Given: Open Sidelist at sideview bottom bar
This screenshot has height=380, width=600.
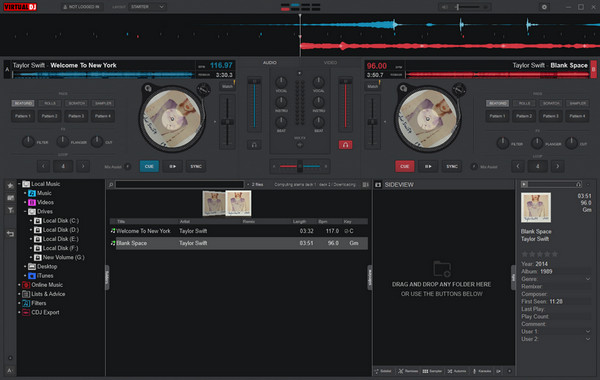Looking at the screenshot, I should [383, 371].
